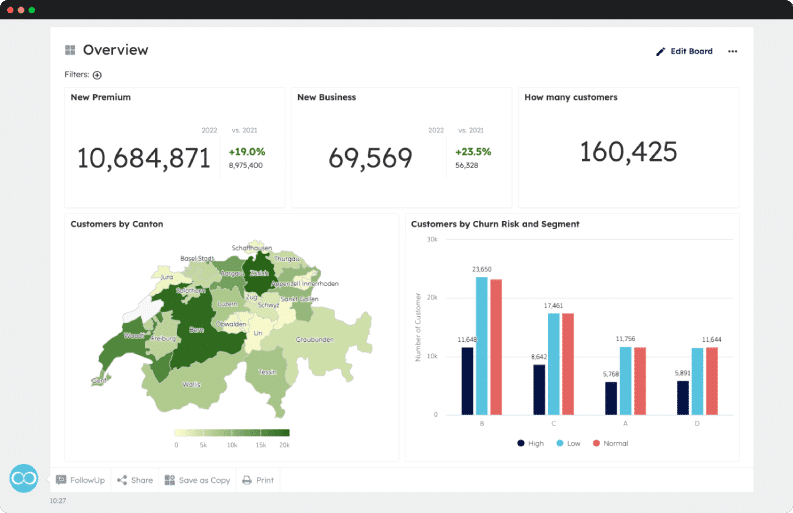Select the Luzern canton on the map
This screenshot has height=513, width=793.
(x=228, y=305)
